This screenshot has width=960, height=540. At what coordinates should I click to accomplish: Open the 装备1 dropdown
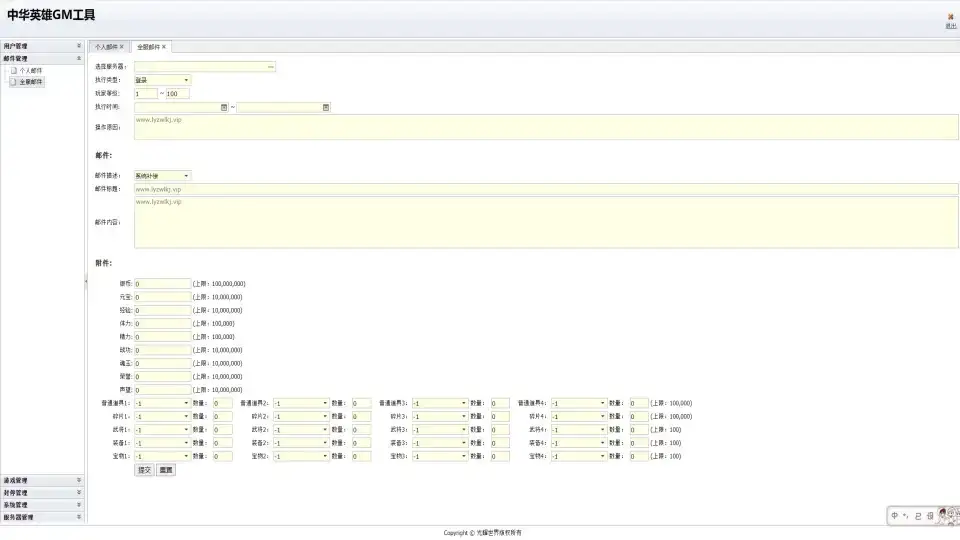(163, 443)
